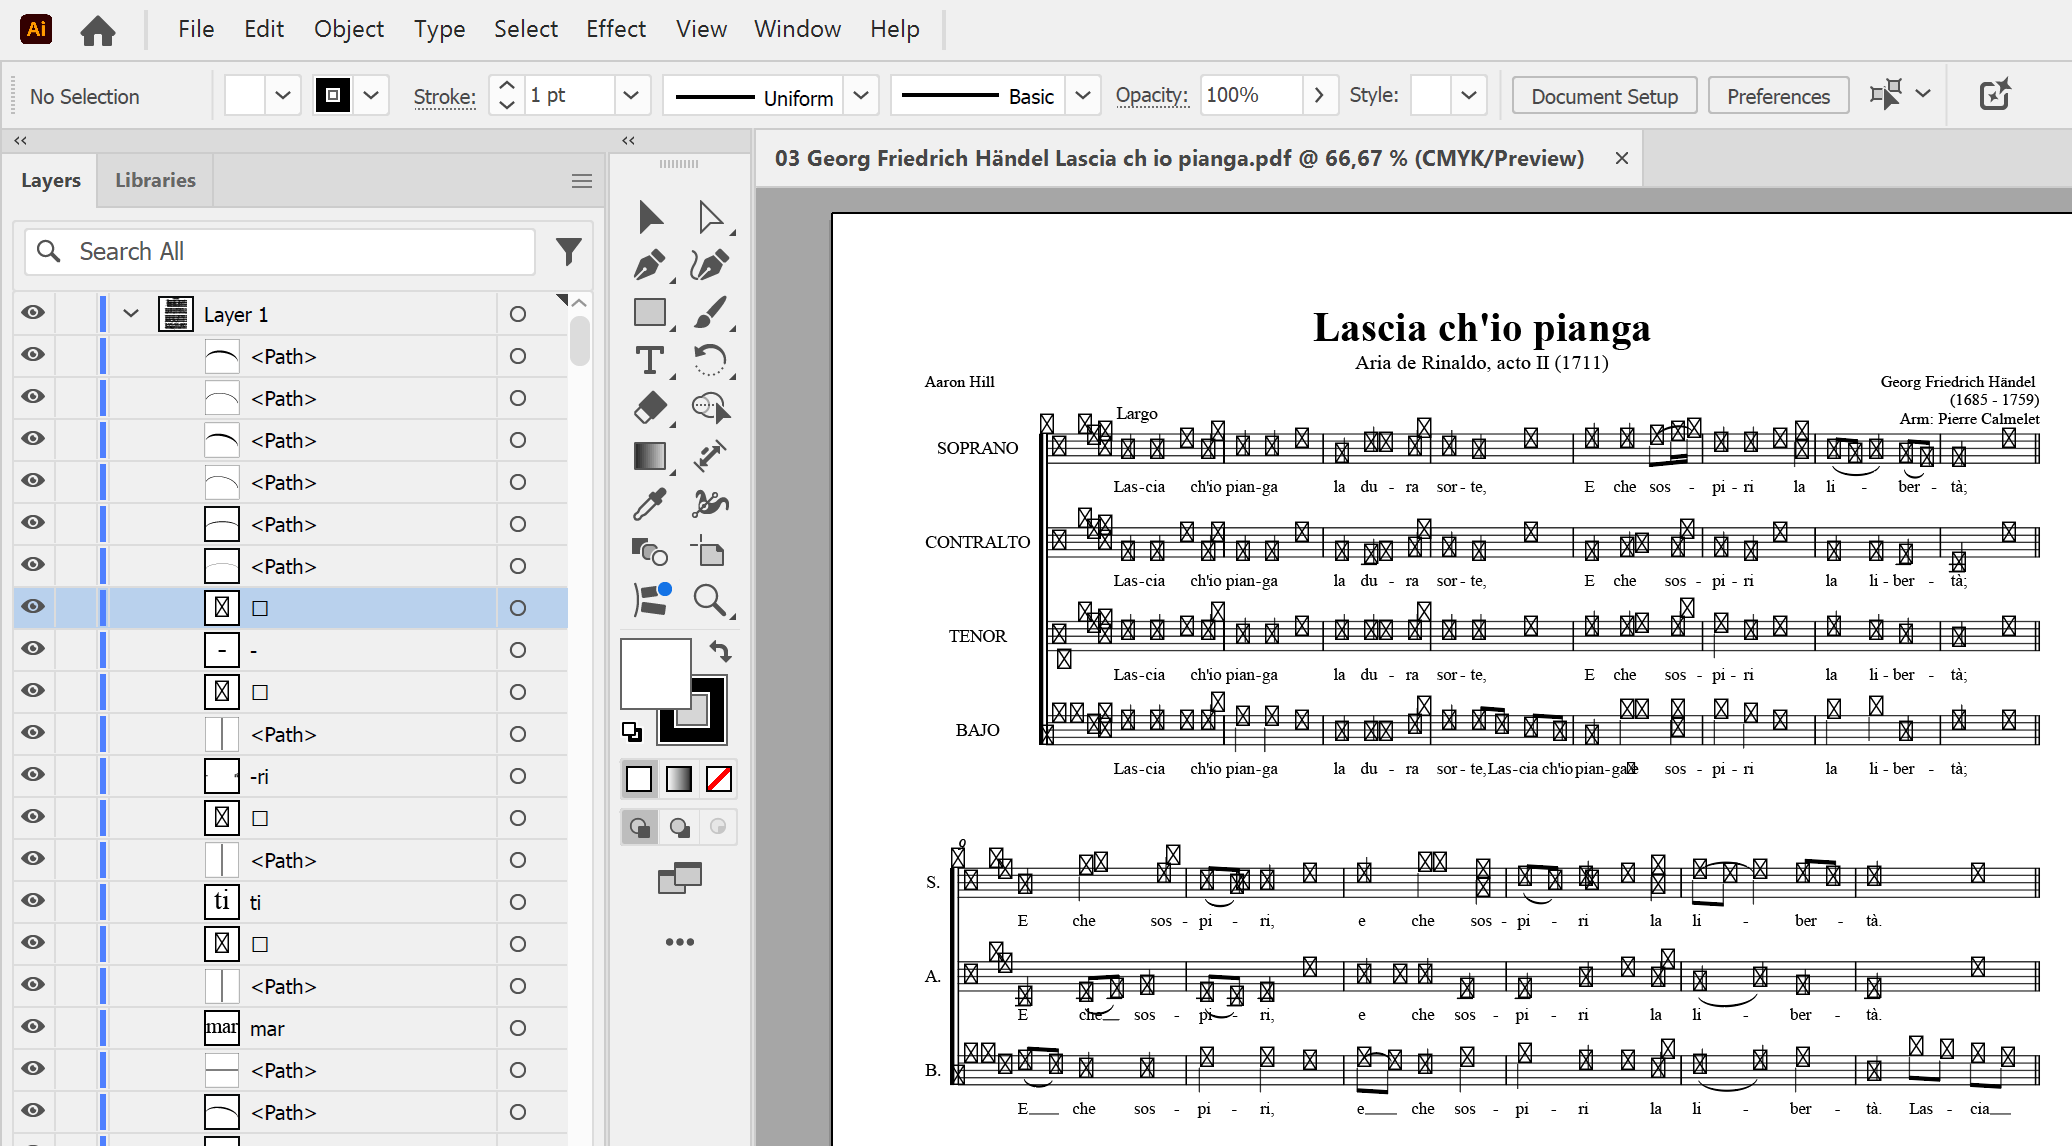Select the Type tool

tap(650, 360)
